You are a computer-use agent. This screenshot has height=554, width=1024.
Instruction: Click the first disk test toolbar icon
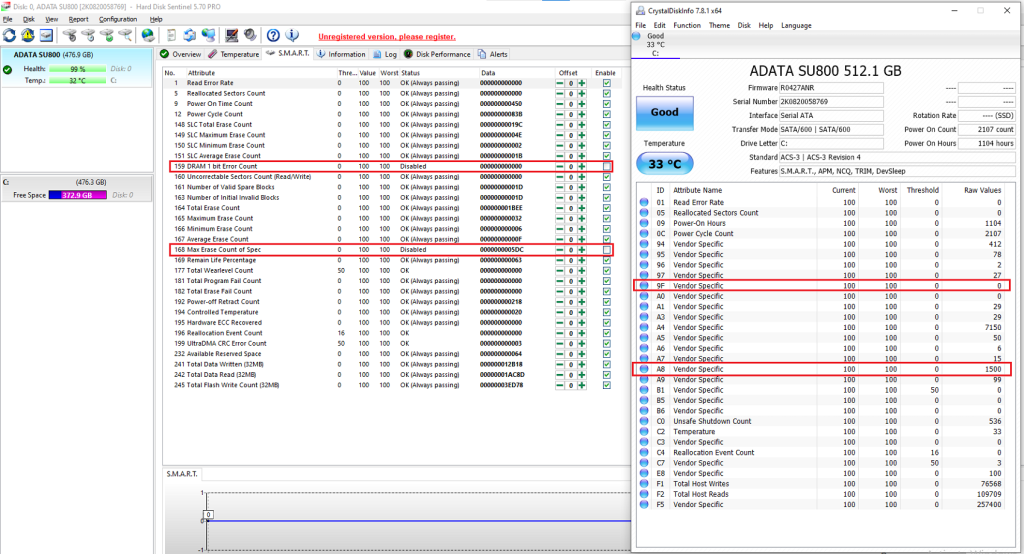click(x=69, y=35)
